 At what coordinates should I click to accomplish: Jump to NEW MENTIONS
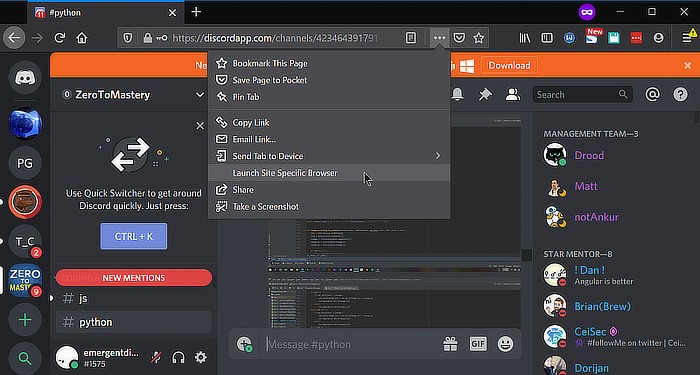(134, 278)
